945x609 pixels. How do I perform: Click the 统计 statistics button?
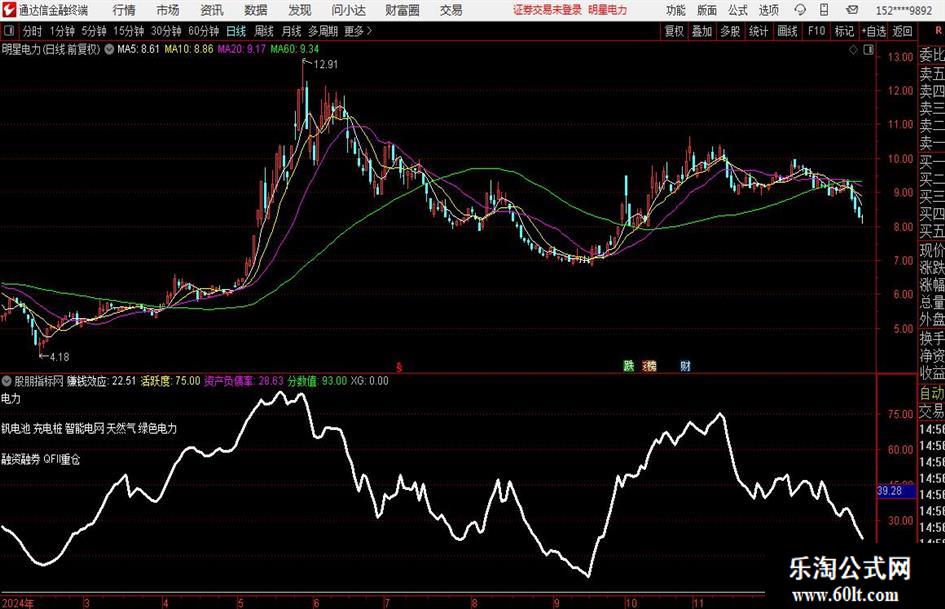coord(758,31)
